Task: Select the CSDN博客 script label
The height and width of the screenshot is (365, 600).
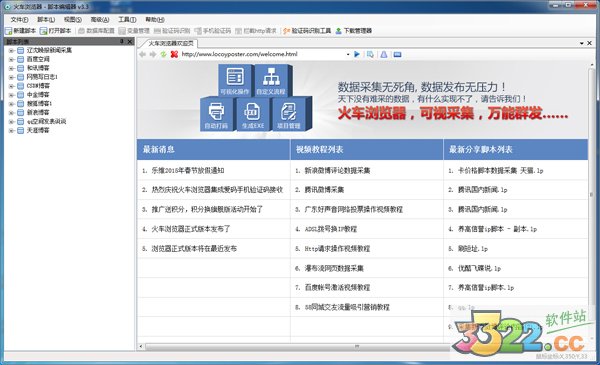Action: (x=38, y=86)
